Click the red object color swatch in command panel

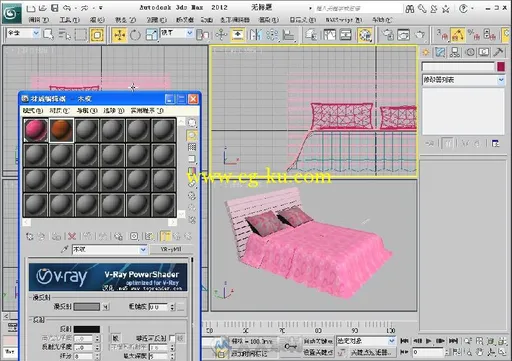click(501, 67)
